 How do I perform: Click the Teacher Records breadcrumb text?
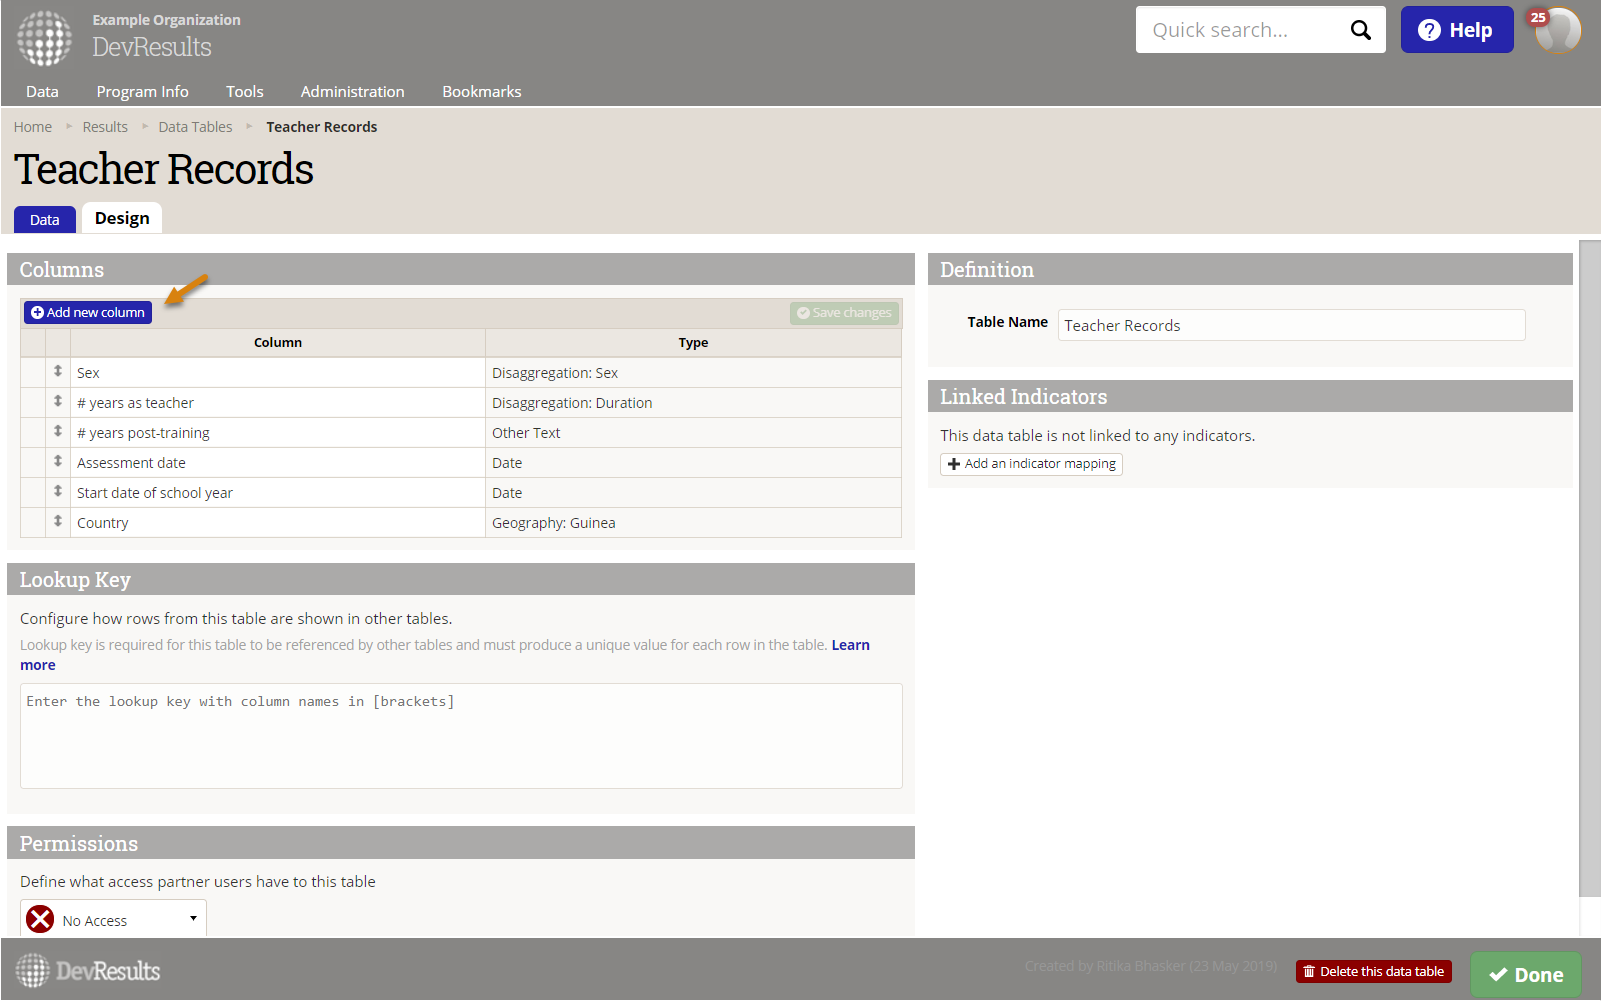pyautogui.click(x=322, y=127)
